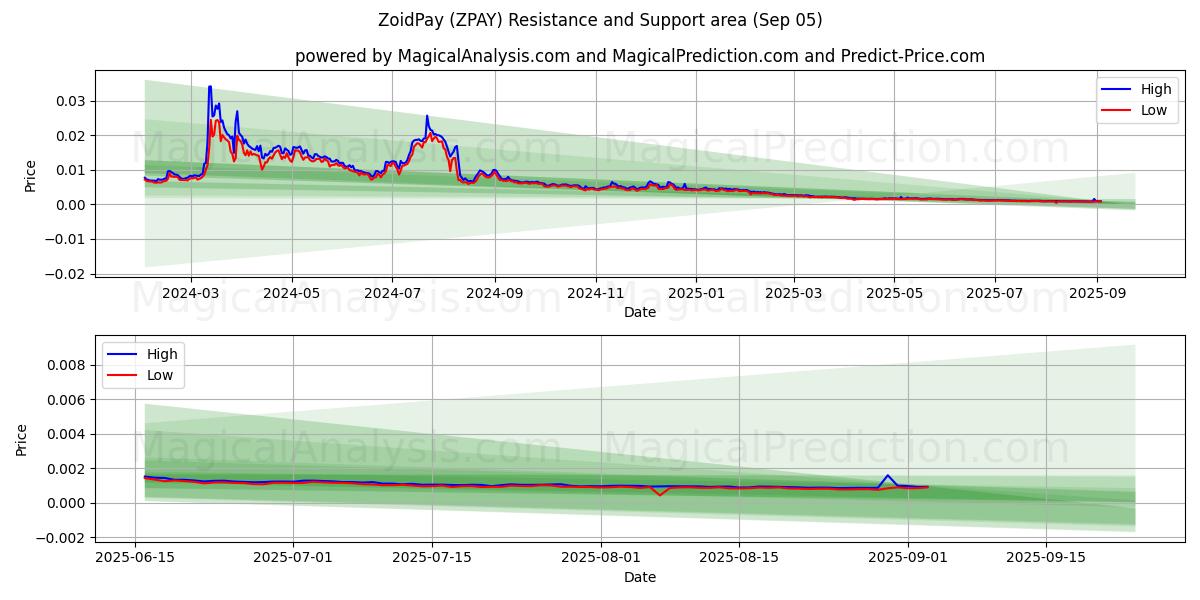Click the '0.004' price tick on bottom chart
The width and height of the screenshot is (1200, 600).
click(69, 434)
